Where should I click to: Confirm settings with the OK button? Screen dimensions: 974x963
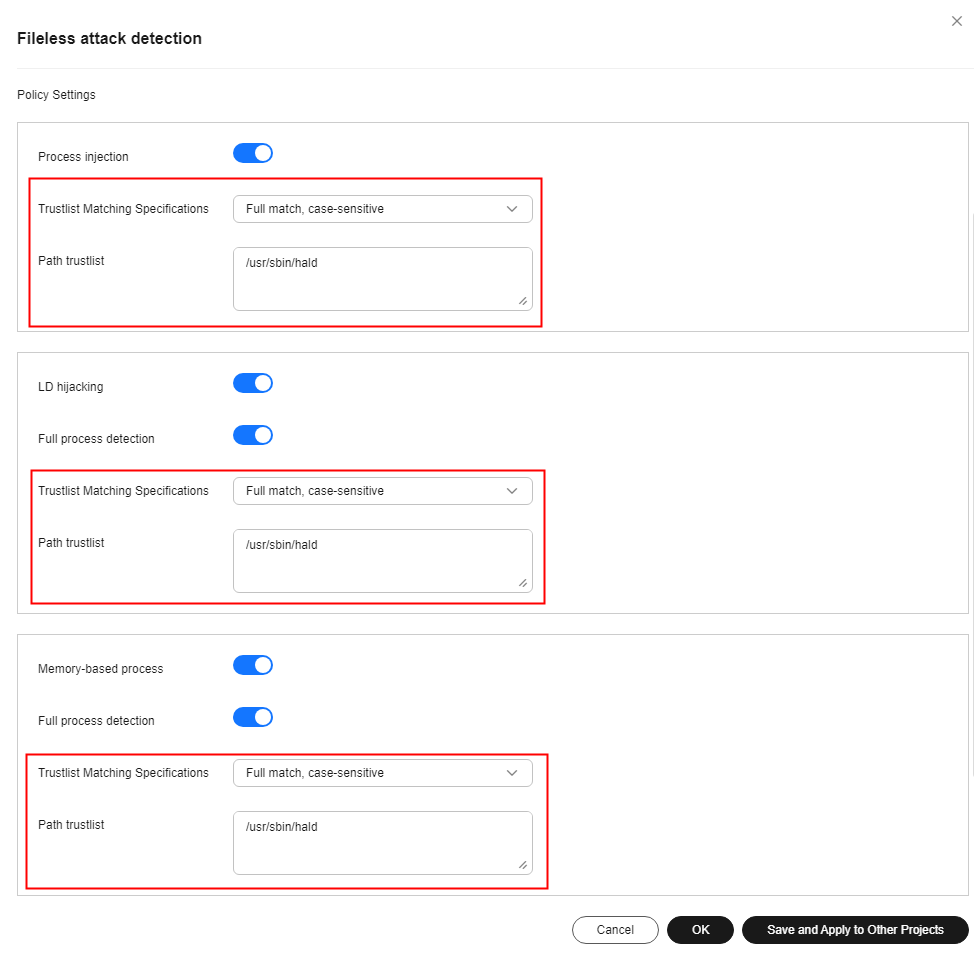(701, 930)
